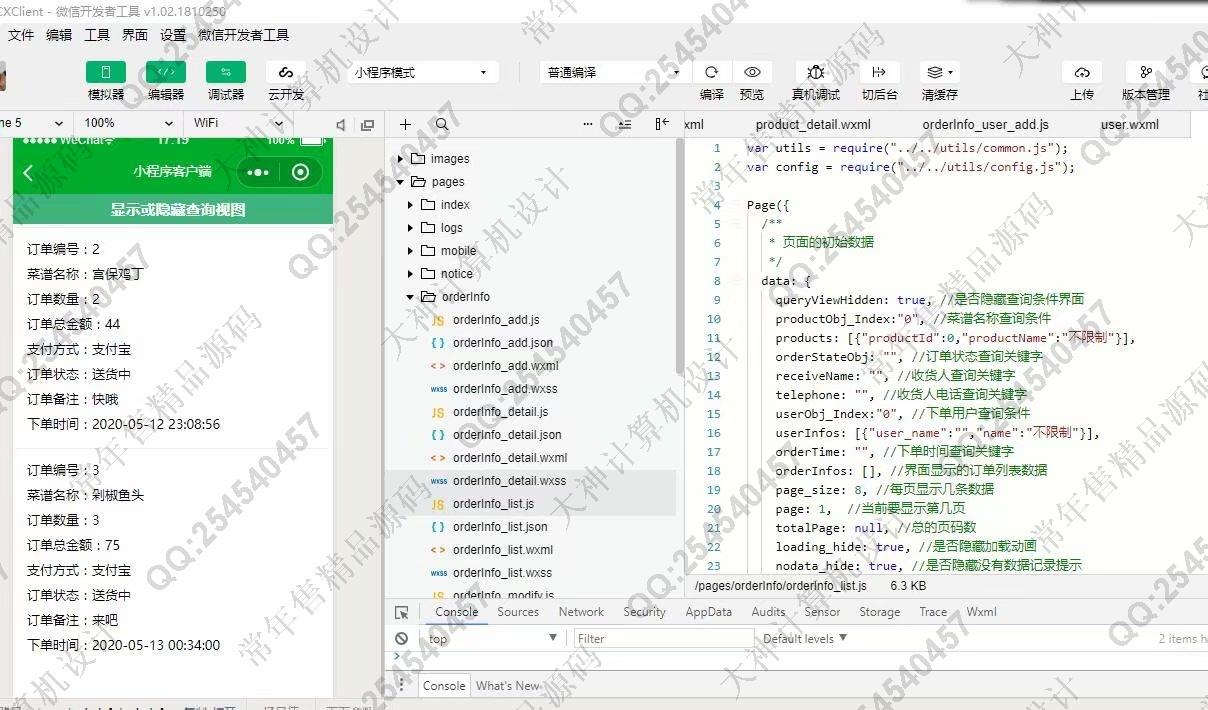Screen dimensions: 1208x710
Task: Open the 界面 menu
Action: (x=135, y=35)
